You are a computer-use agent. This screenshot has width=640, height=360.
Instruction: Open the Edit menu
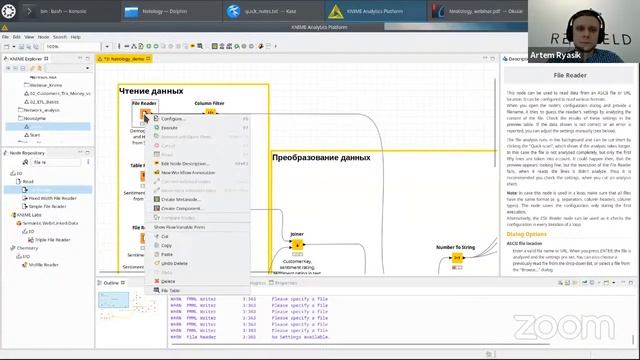click(16, 37)
